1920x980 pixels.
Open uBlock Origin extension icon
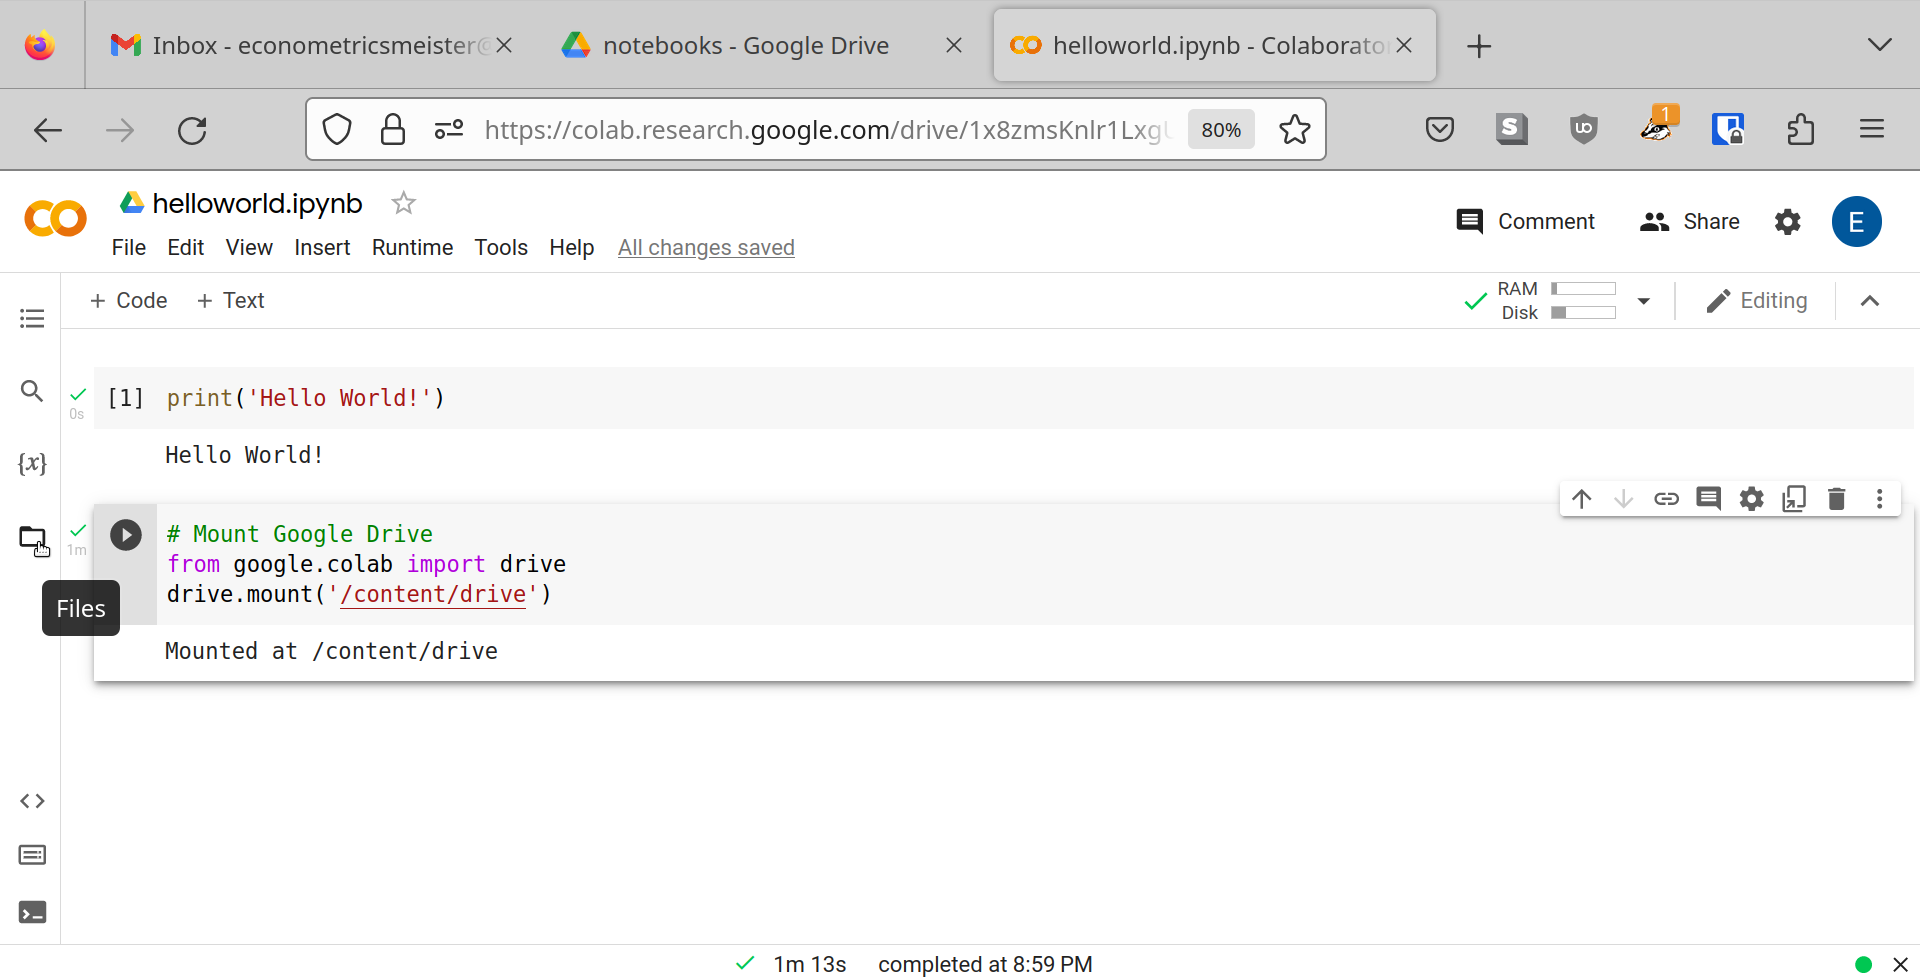tap(1584, 130)
